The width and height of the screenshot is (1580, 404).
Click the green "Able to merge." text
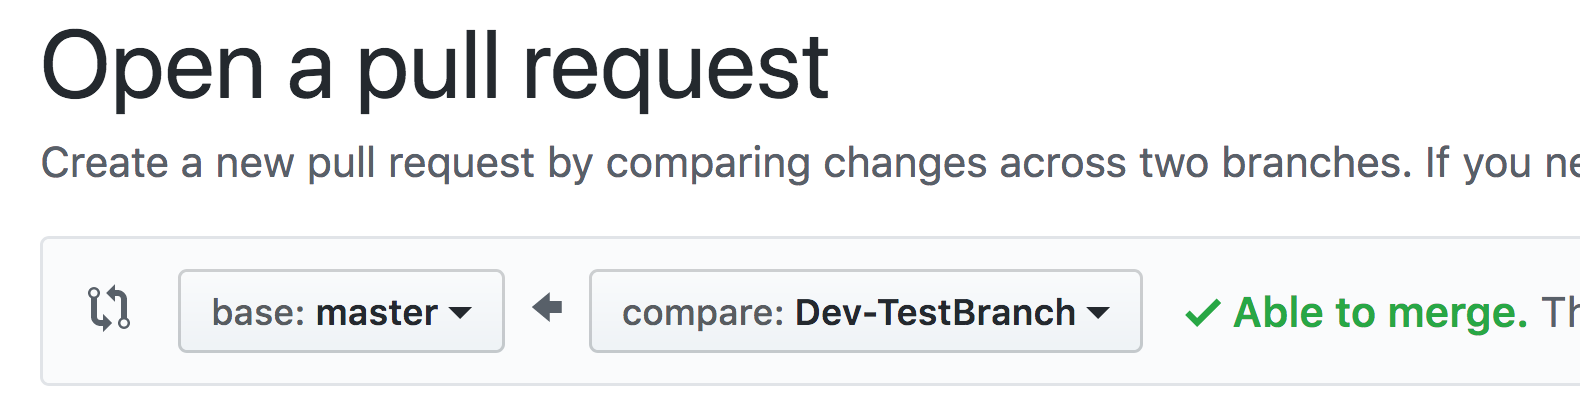[x=1380, y=313]
